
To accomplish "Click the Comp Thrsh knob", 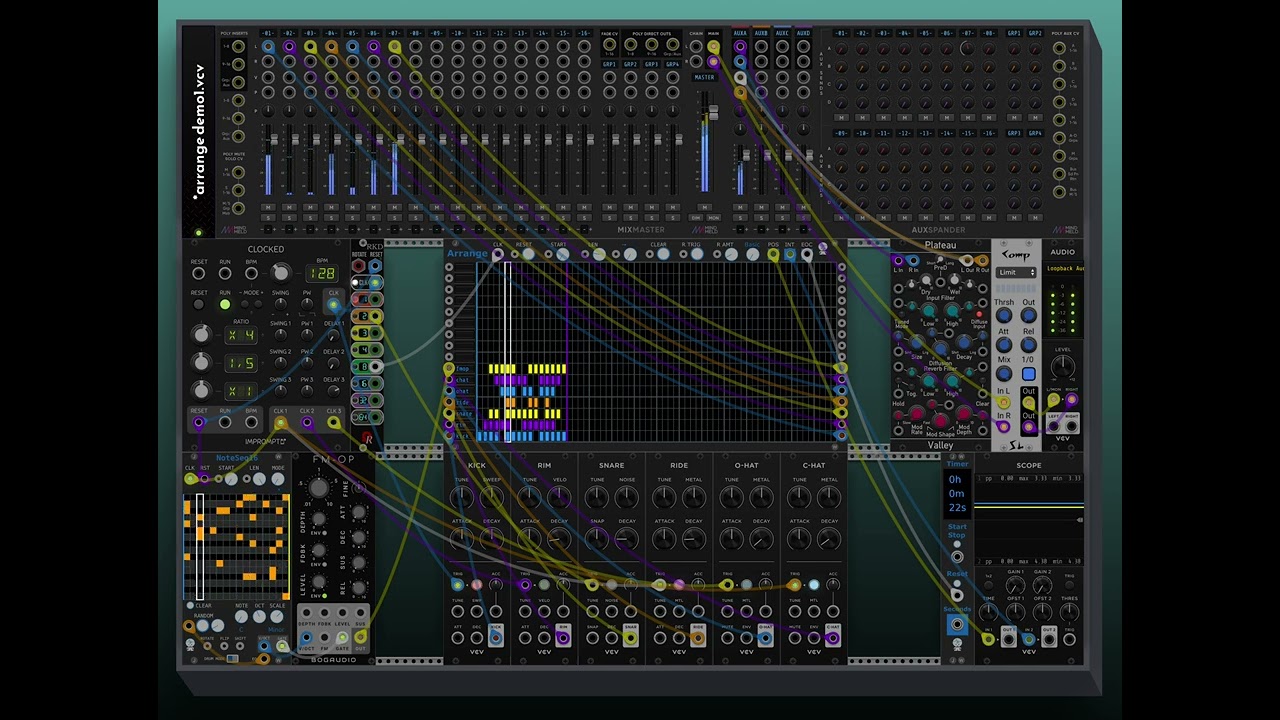I will click(x=1003, y=316).
